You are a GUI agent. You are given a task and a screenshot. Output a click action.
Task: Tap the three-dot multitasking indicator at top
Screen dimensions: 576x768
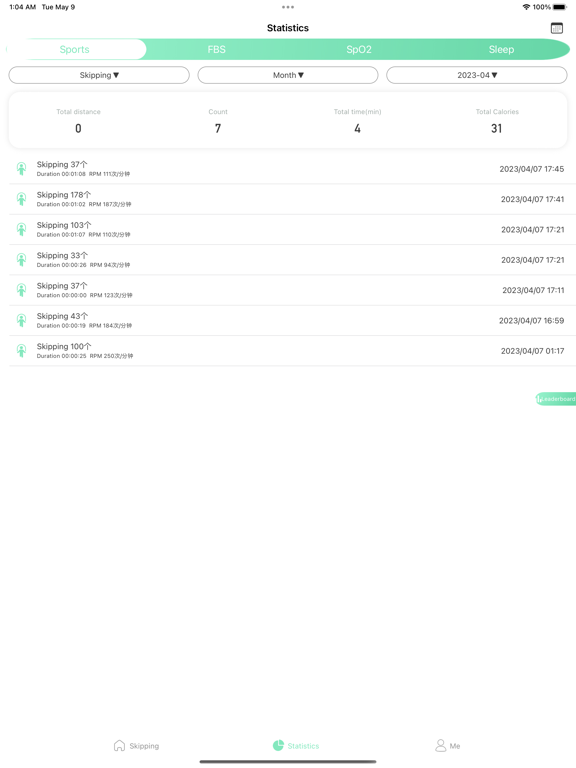pos(288,7)
